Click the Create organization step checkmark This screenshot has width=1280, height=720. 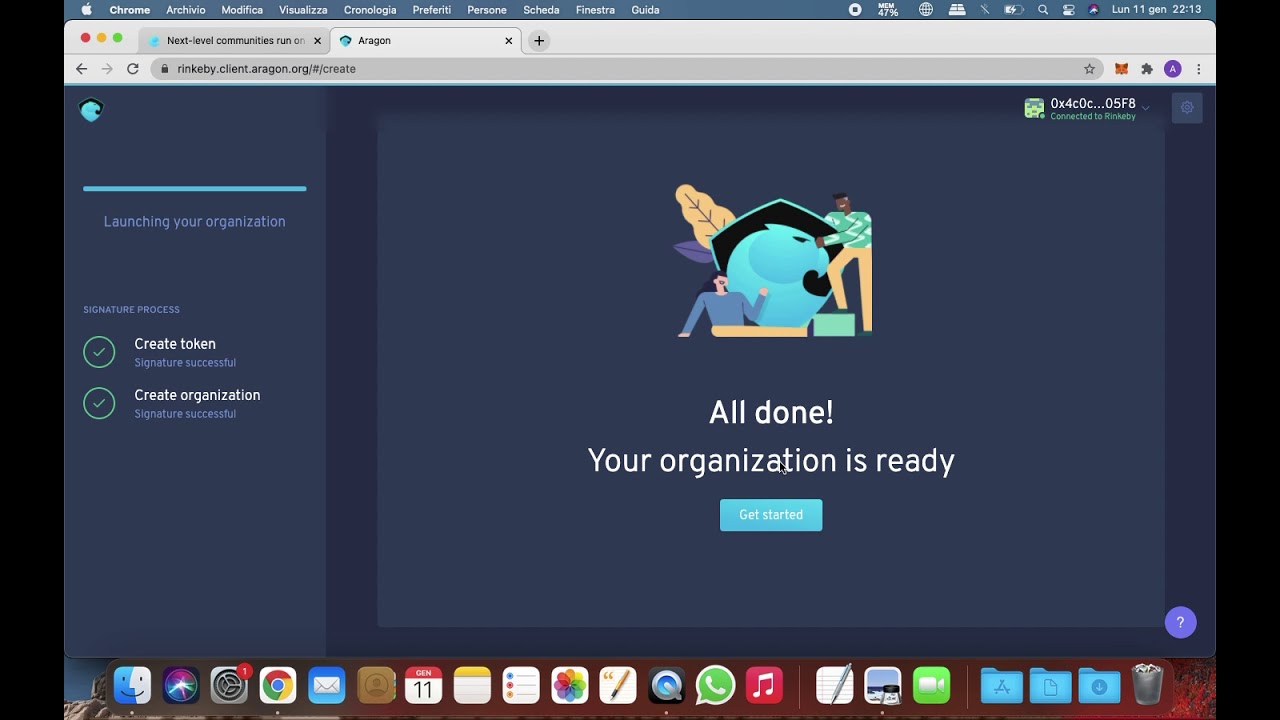(x=99, y=403)
